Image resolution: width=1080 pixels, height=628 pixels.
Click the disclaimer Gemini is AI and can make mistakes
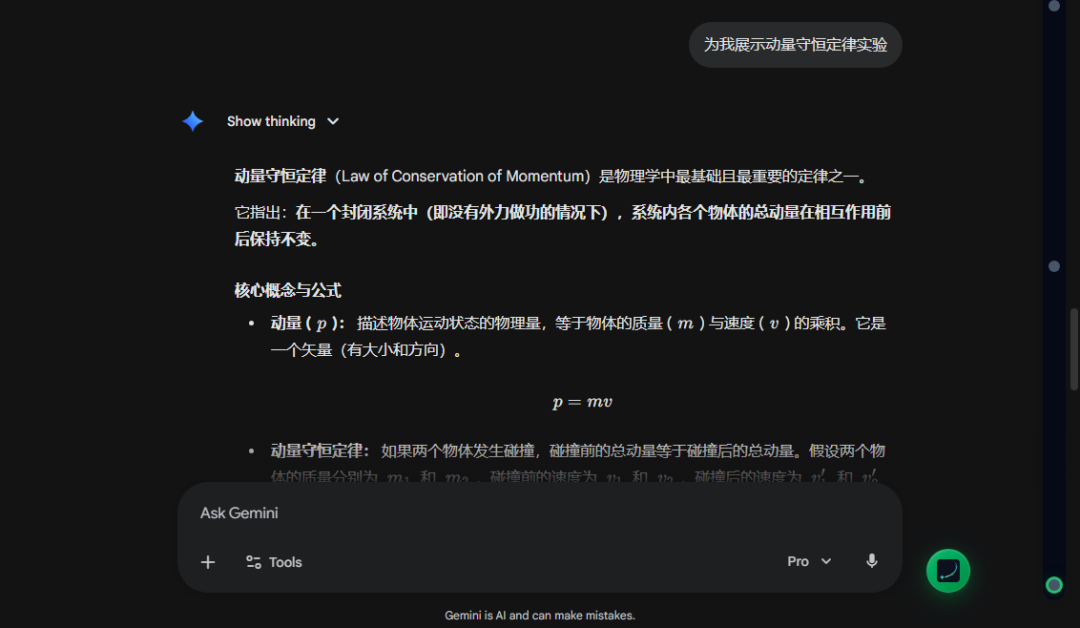(x=540, y=616)
